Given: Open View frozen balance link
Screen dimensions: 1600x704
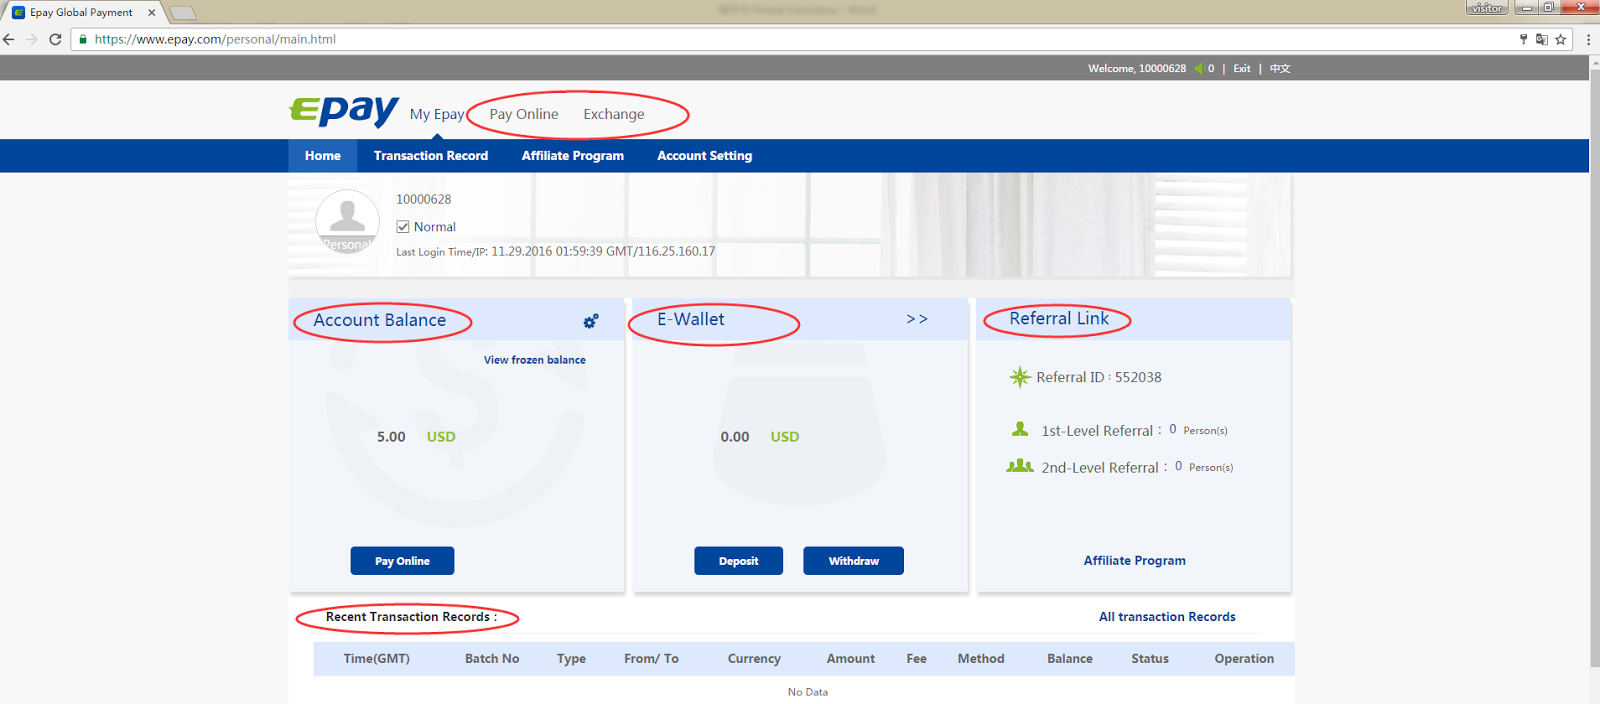Looking at the screenshot, I should 535,360.
